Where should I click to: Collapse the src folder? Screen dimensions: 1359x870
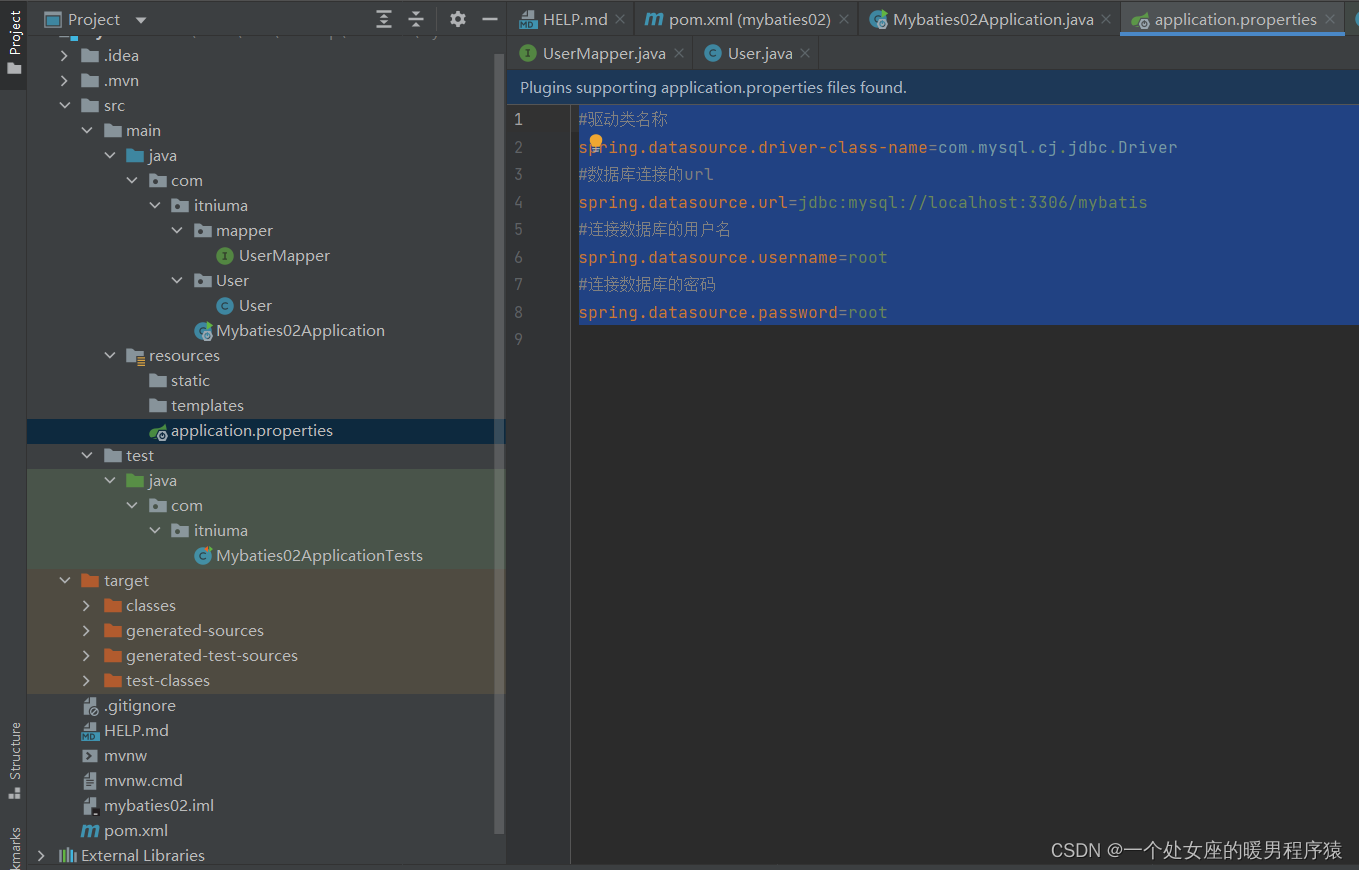coord(65,106)
